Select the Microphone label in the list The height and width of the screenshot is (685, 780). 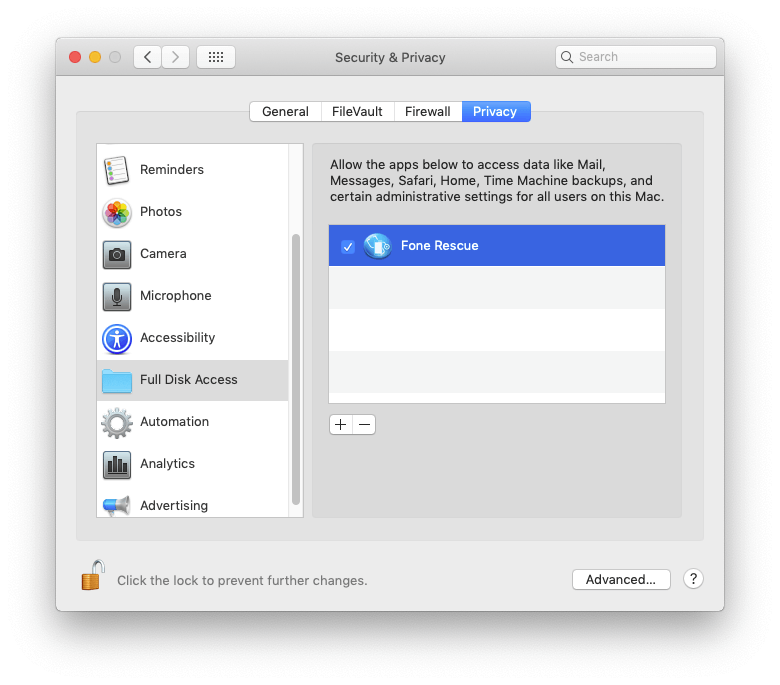[176, 295]
